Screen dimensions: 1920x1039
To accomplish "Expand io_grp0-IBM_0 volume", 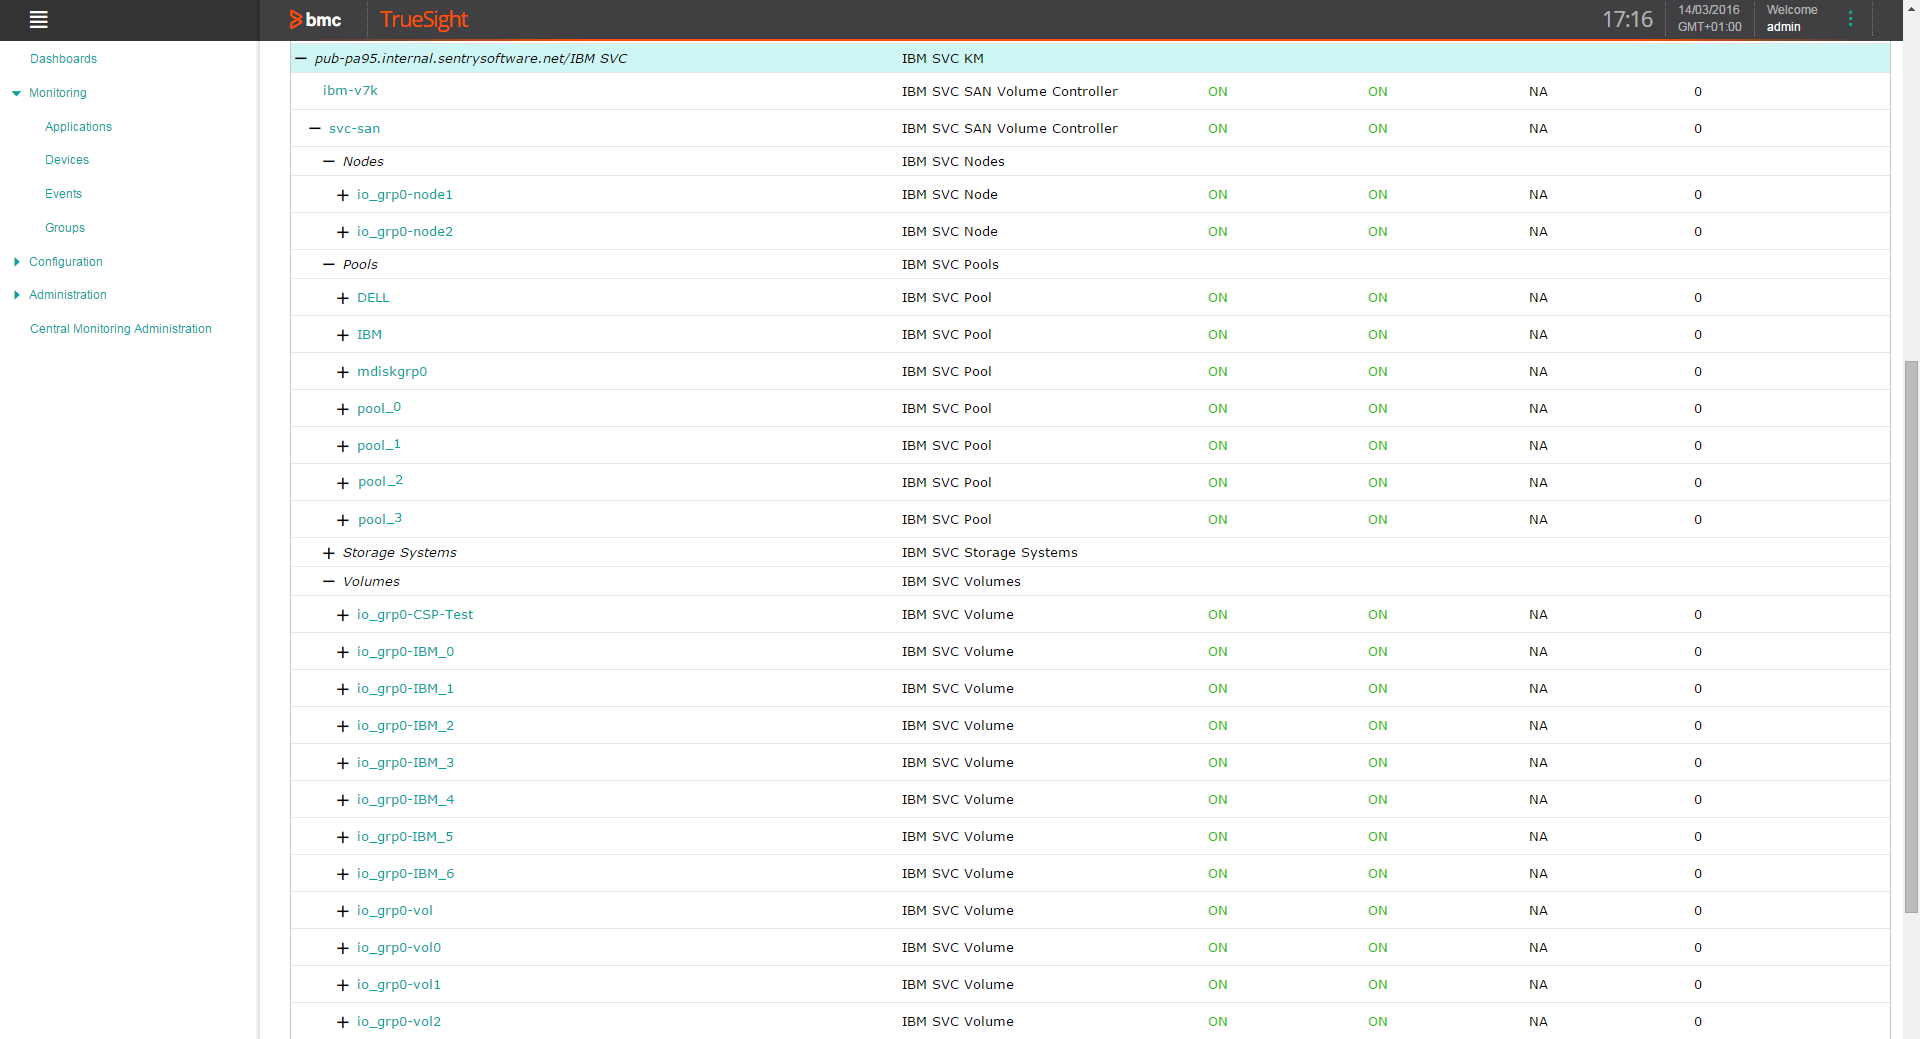I will [x=343, y=652].
